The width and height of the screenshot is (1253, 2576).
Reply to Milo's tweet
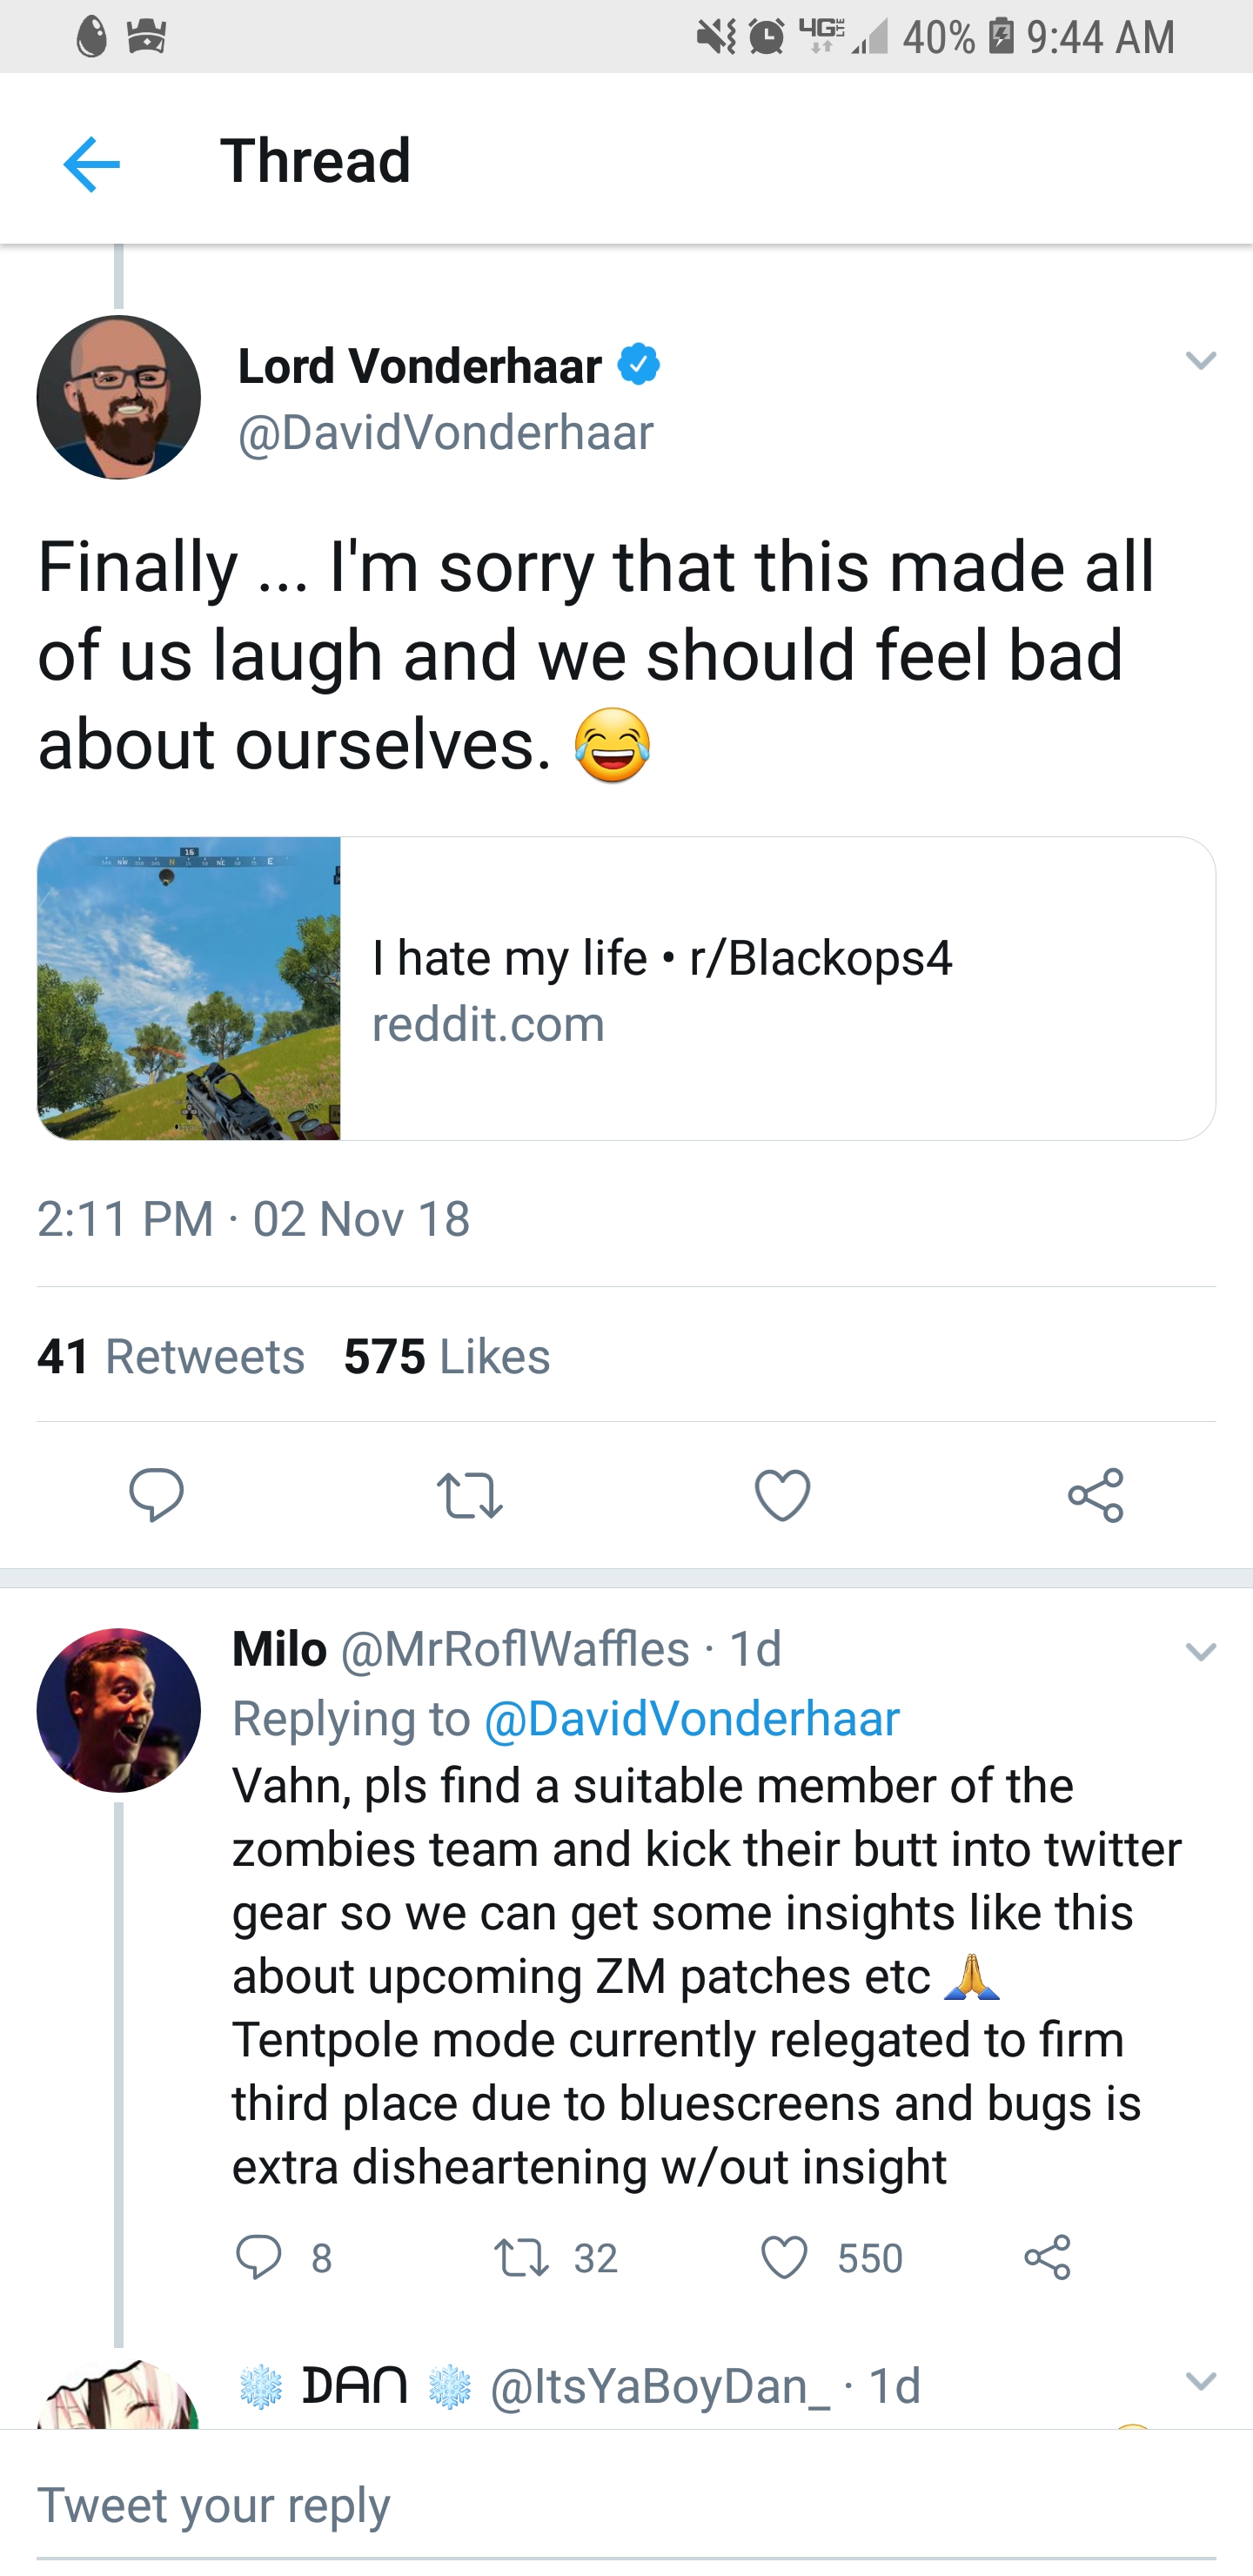click(x=259, y=2257)
